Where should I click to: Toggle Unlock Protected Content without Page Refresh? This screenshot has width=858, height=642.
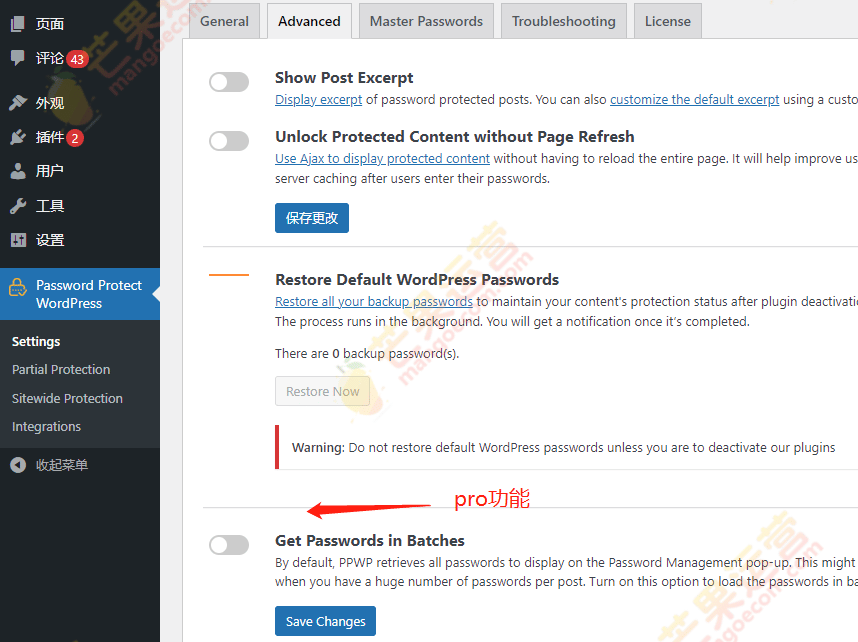point(229,139)
